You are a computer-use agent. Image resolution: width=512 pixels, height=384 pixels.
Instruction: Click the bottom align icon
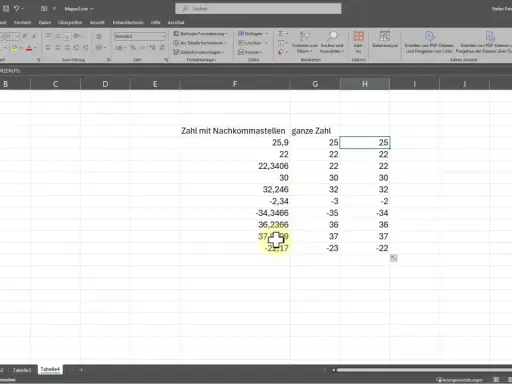click(x=67, y=36)
